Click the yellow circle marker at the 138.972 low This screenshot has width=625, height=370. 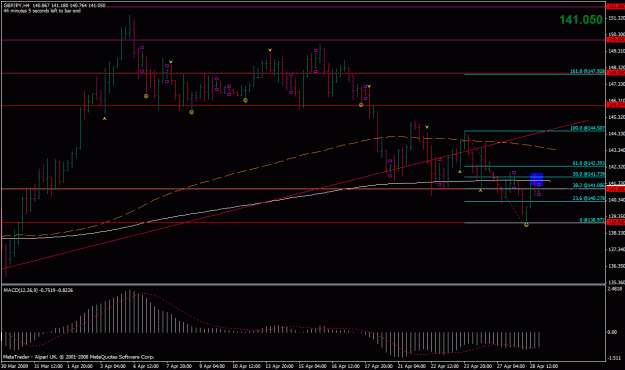pos(527,225)
